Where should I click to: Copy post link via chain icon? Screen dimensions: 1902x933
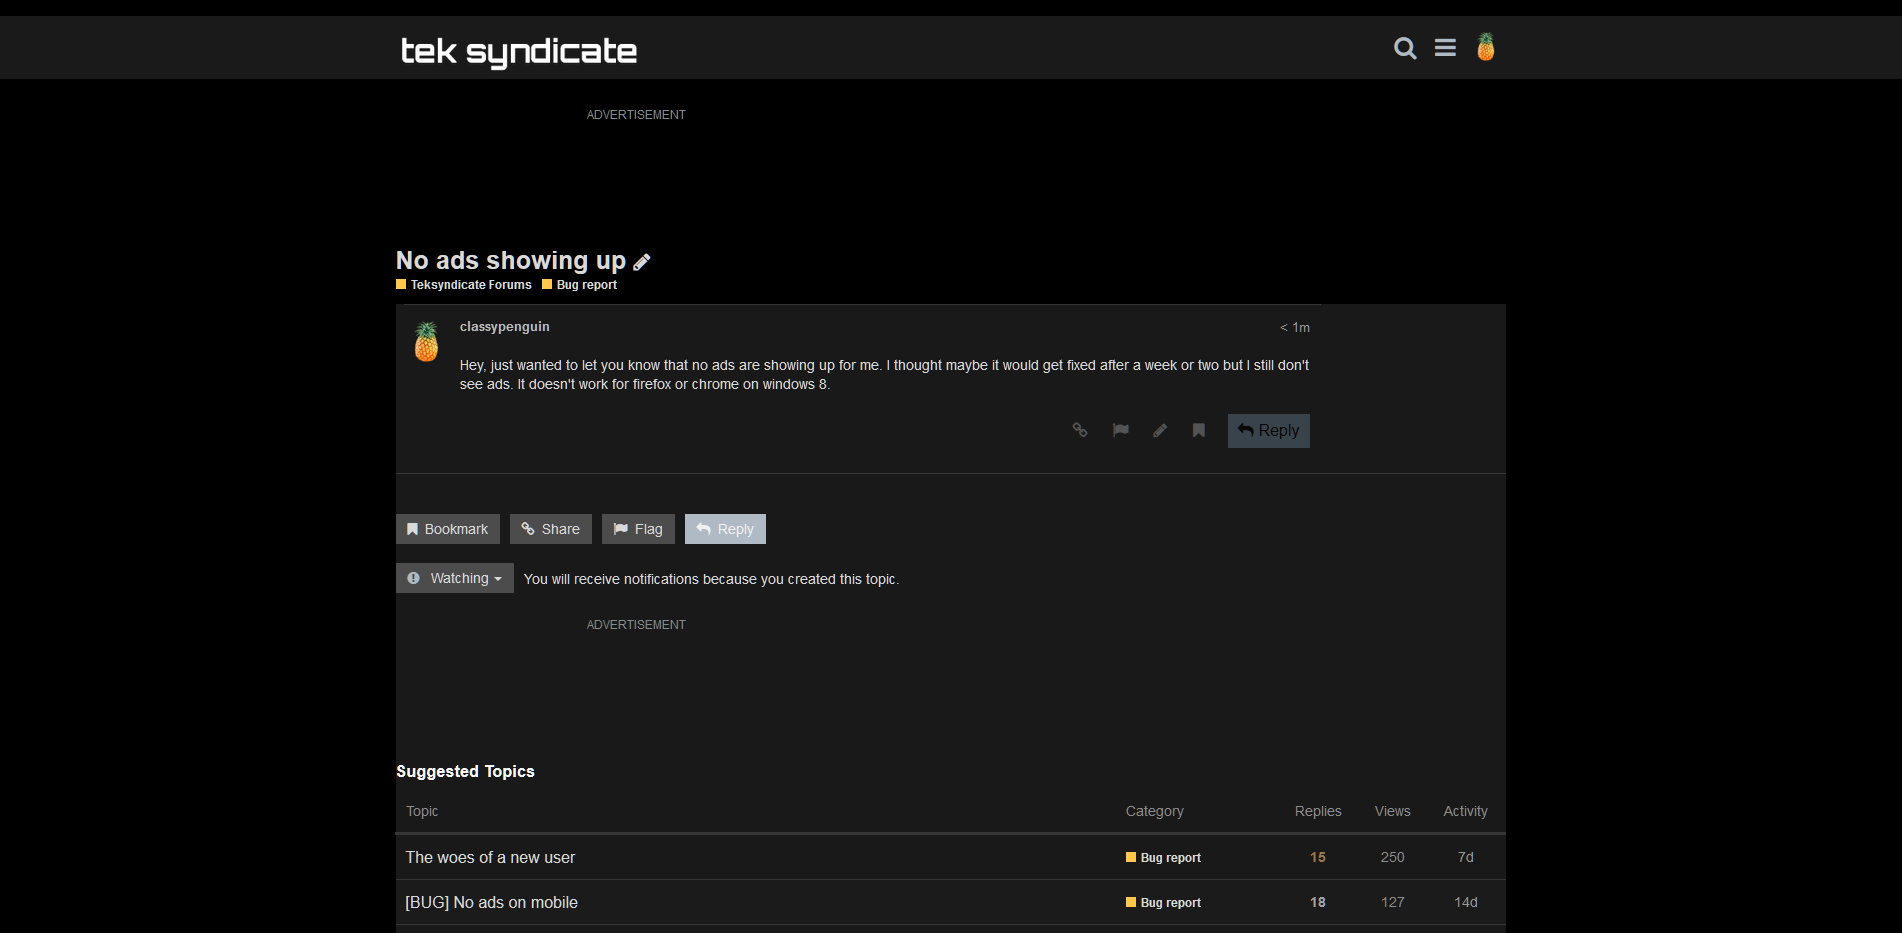1080,430
